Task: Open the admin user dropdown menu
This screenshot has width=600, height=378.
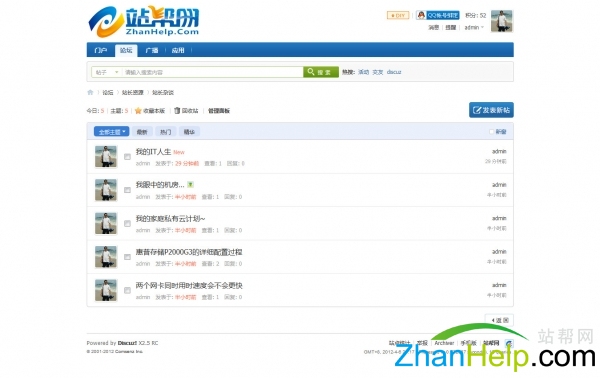Action: coord(474,28)
